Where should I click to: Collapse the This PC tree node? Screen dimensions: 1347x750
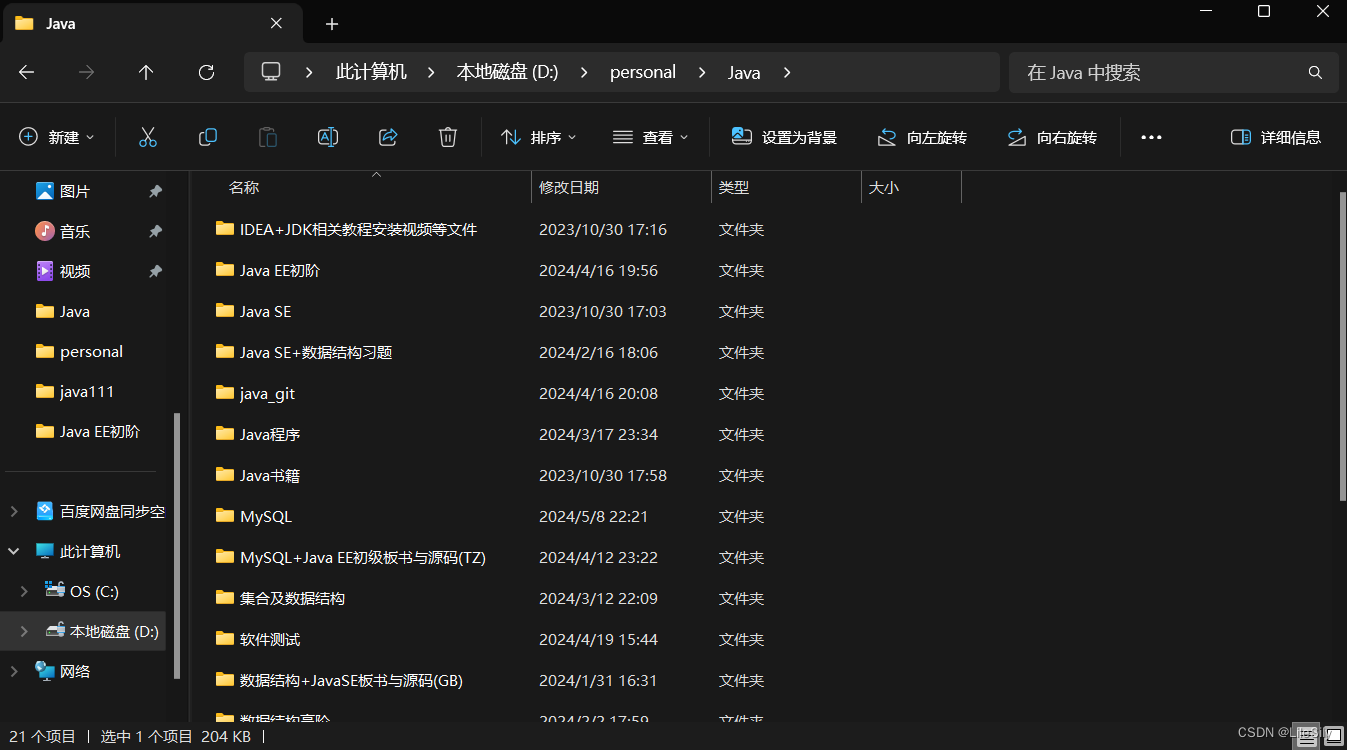[x=14, y=551]
